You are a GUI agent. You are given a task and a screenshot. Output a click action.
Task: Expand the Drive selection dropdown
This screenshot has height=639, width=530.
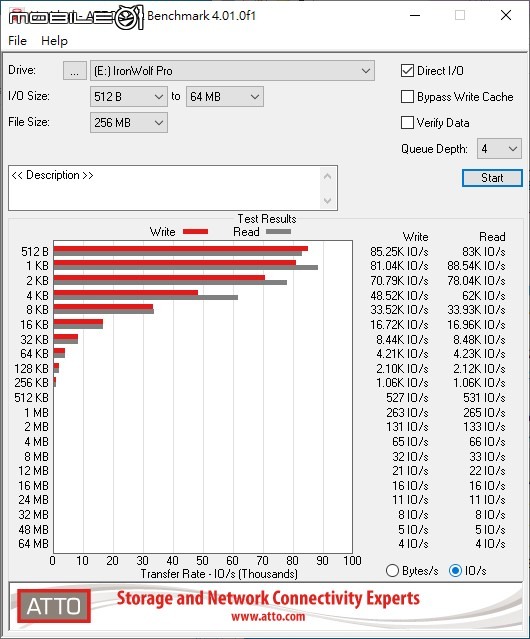pos(232,71)
